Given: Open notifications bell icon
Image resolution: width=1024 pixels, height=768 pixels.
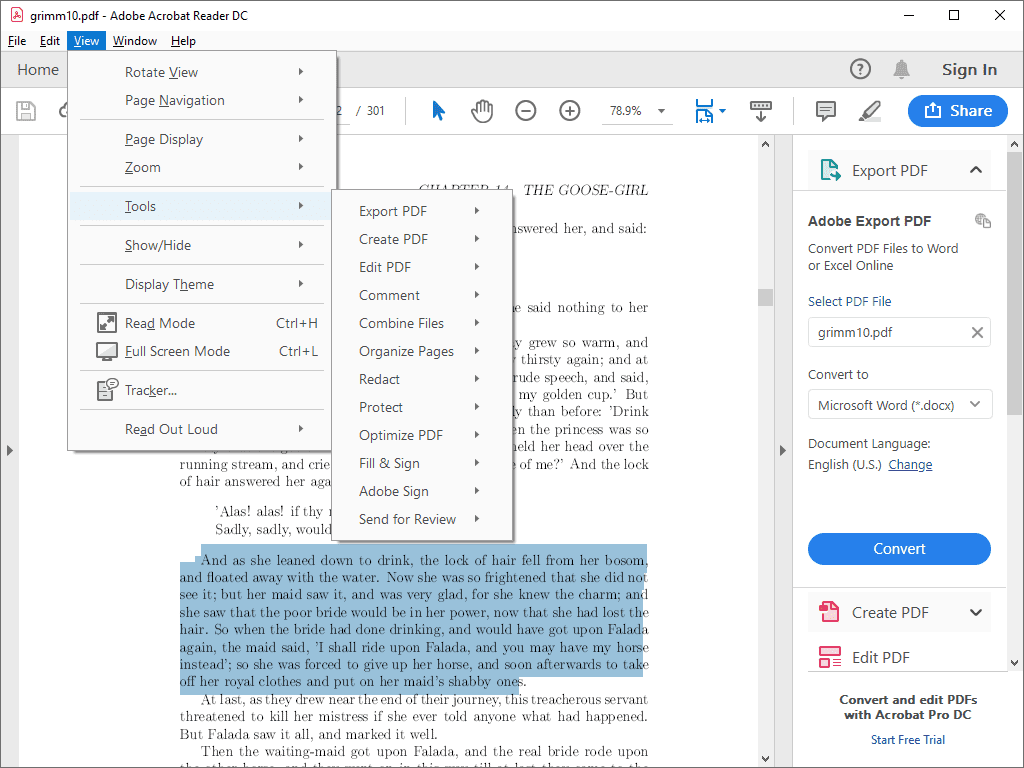Looking at the screenshot, I should pyautogui.click(x=901, y=69).
